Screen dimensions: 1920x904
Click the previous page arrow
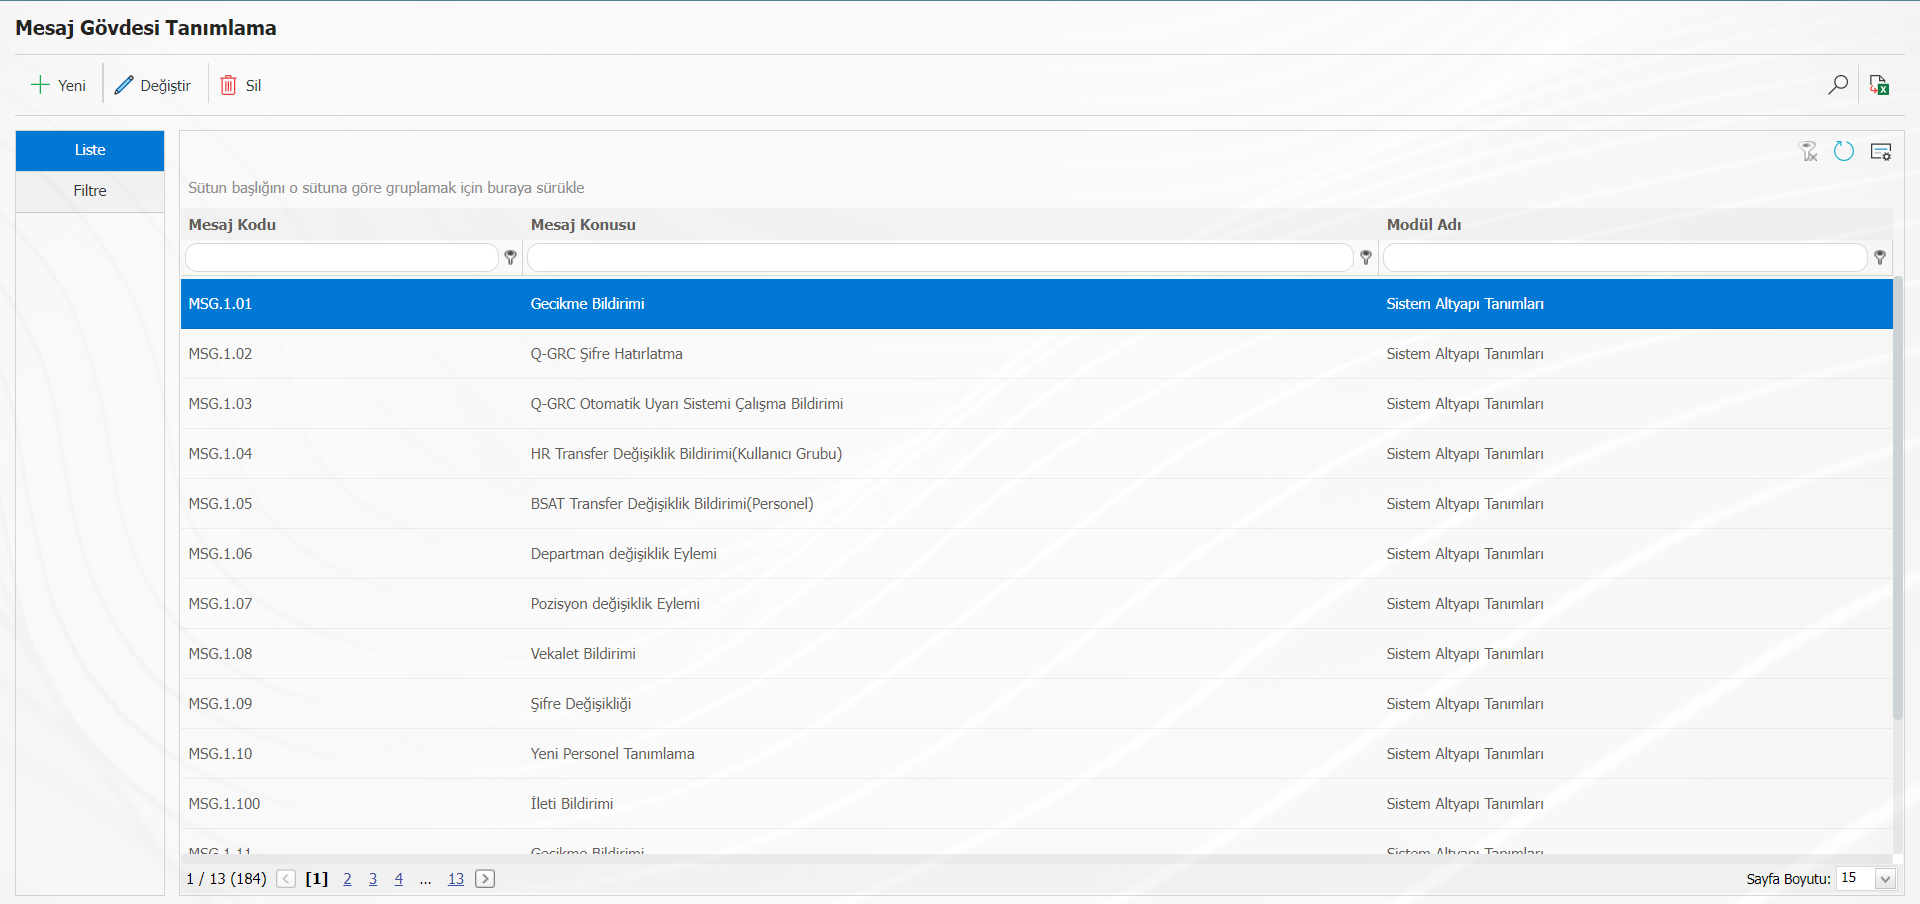(x=286, y=879)
